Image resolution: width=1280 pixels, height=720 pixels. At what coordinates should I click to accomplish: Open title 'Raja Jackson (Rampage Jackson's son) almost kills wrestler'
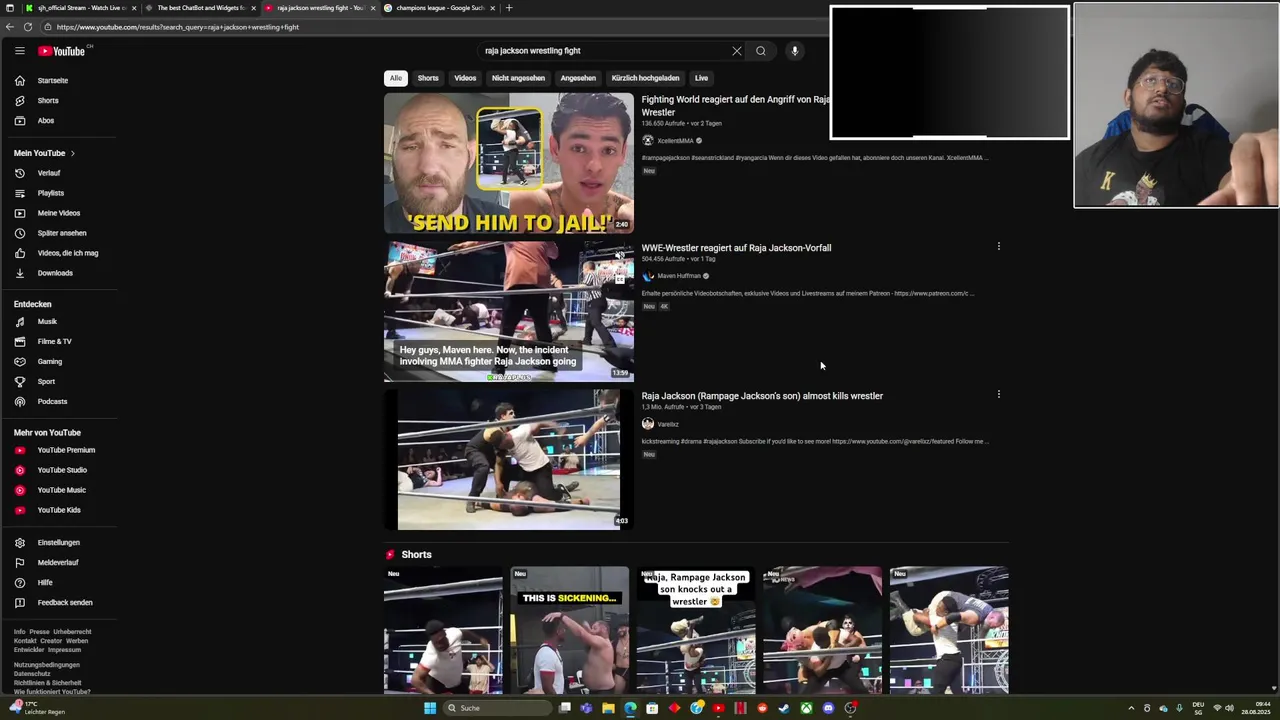(x=762, y=396)
